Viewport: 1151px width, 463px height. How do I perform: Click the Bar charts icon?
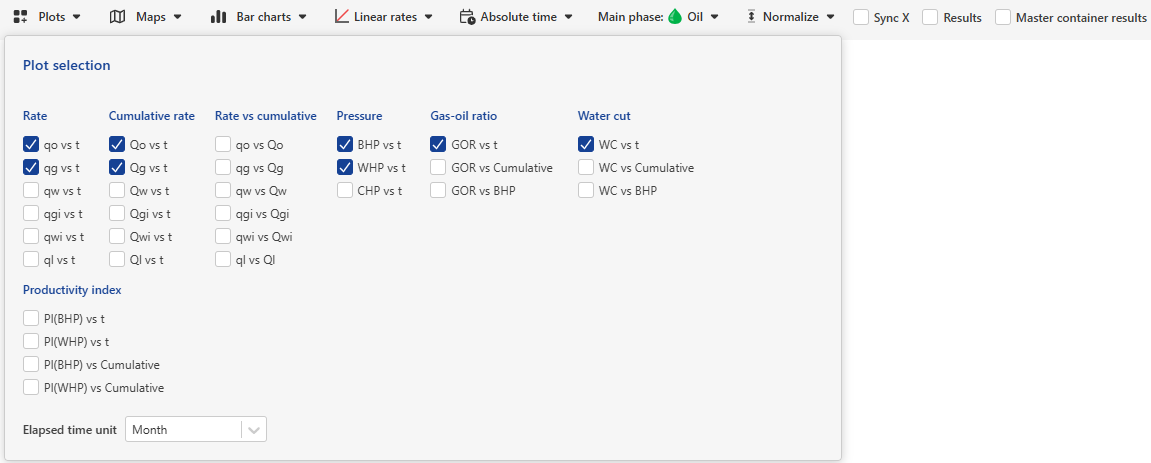tap(219, 17)
